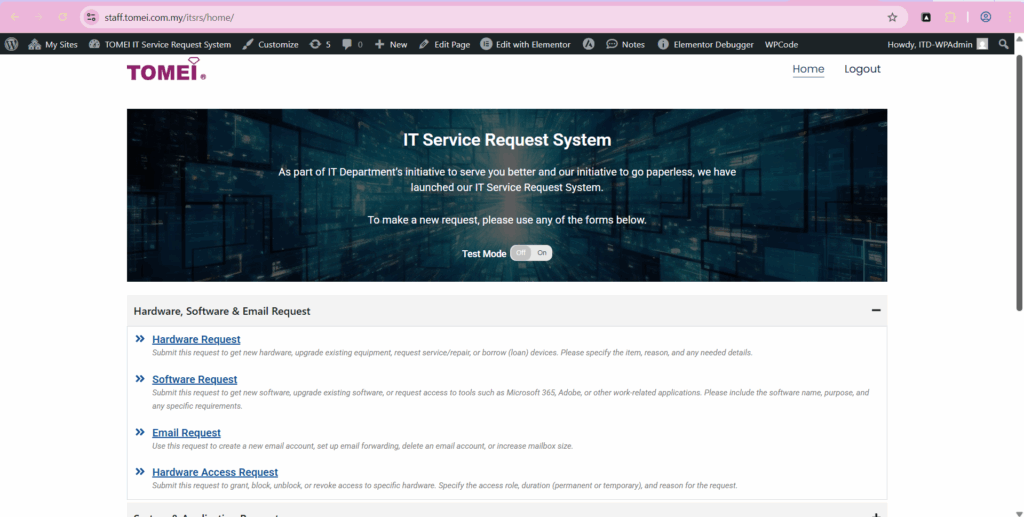Screen dimensions: 1024x517
Task: Open the admin bar search magnifier
Action: (x=1004, y=44)
